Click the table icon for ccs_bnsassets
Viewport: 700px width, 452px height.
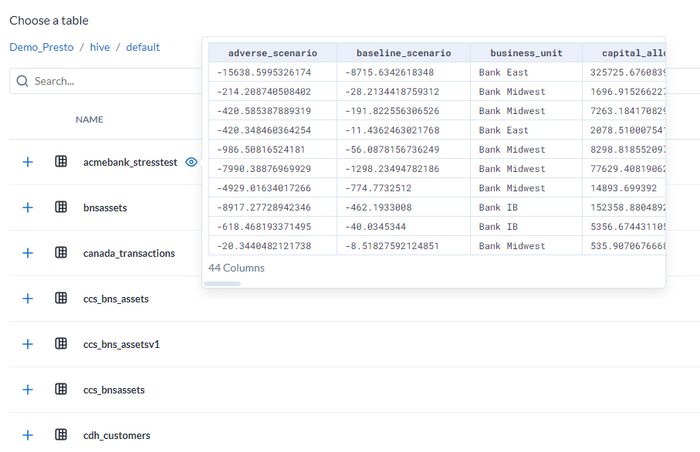(61, 389)
